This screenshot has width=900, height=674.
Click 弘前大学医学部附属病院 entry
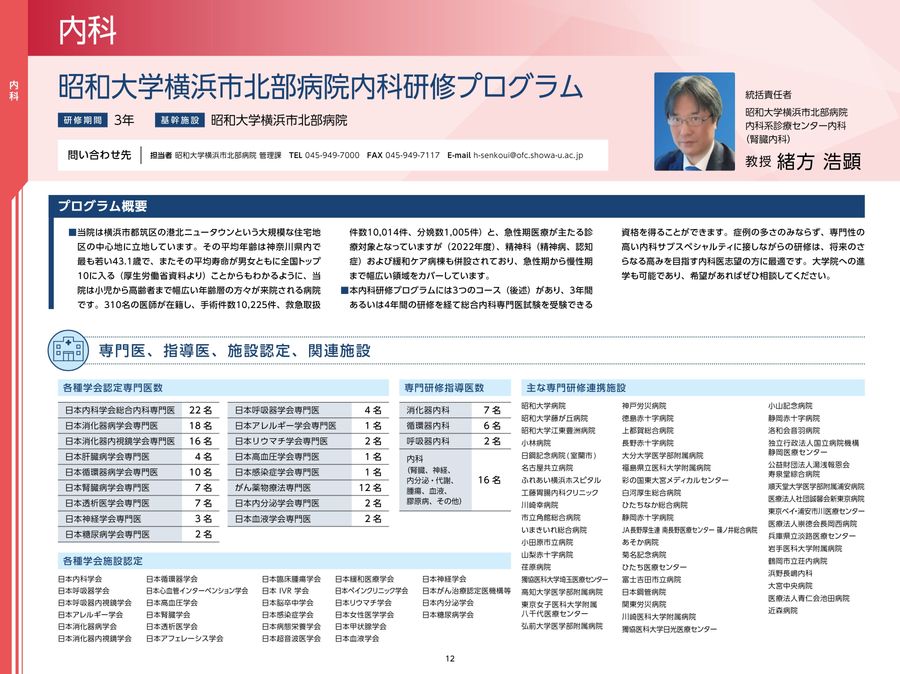[x=562, y=626]
